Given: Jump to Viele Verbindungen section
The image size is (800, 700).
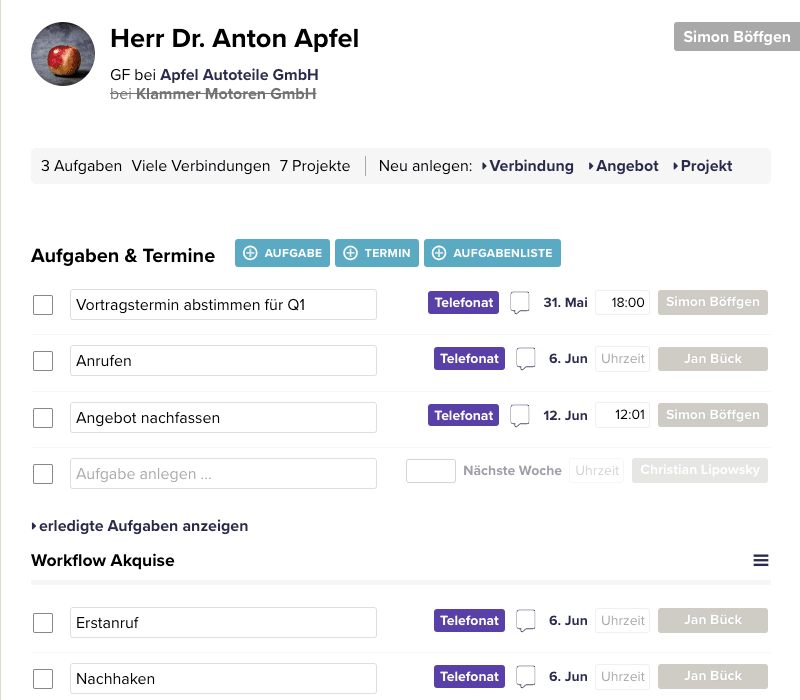Looking at the screenshot, I should tap(201, 166).
